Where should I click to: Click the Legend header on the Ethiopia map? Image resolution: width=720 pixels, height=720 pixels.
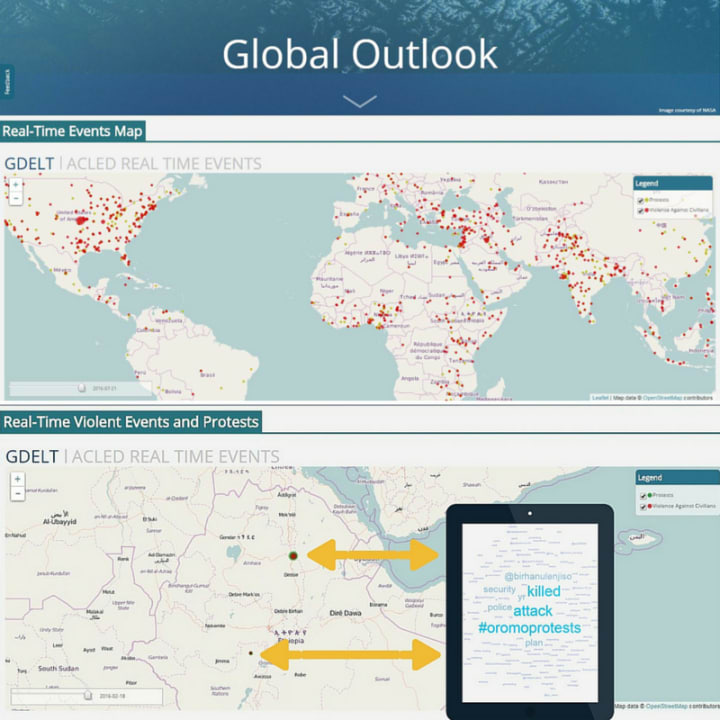677,478
